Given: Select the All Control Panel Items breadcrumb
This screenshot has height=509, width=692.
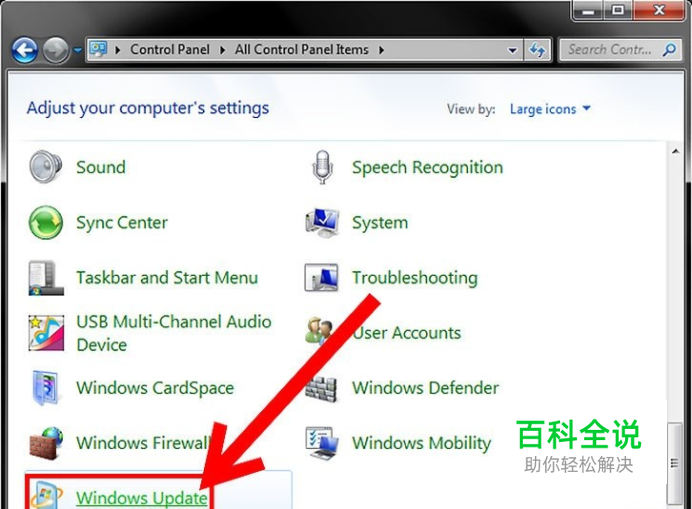Looking at the screenshot, I should click(x=301, y=49).
